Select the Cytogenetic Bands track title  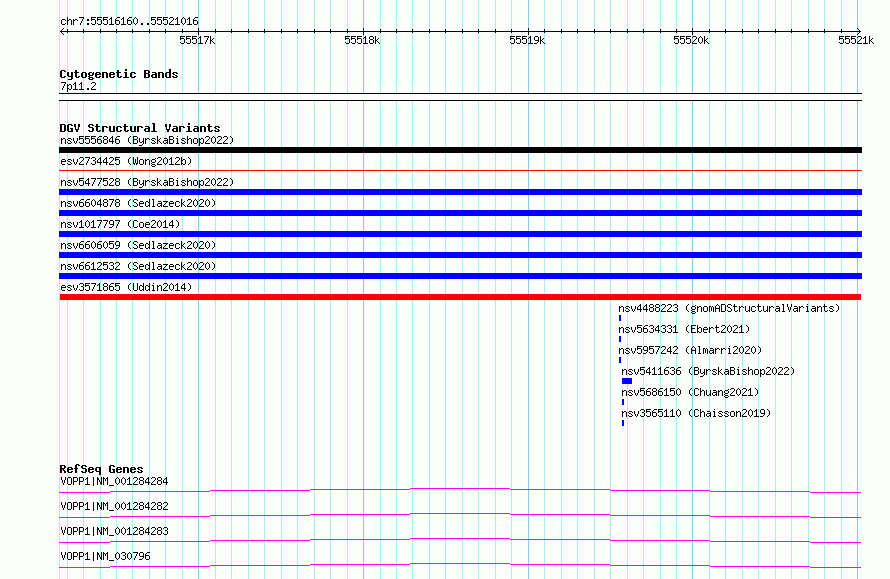point(119,74)
